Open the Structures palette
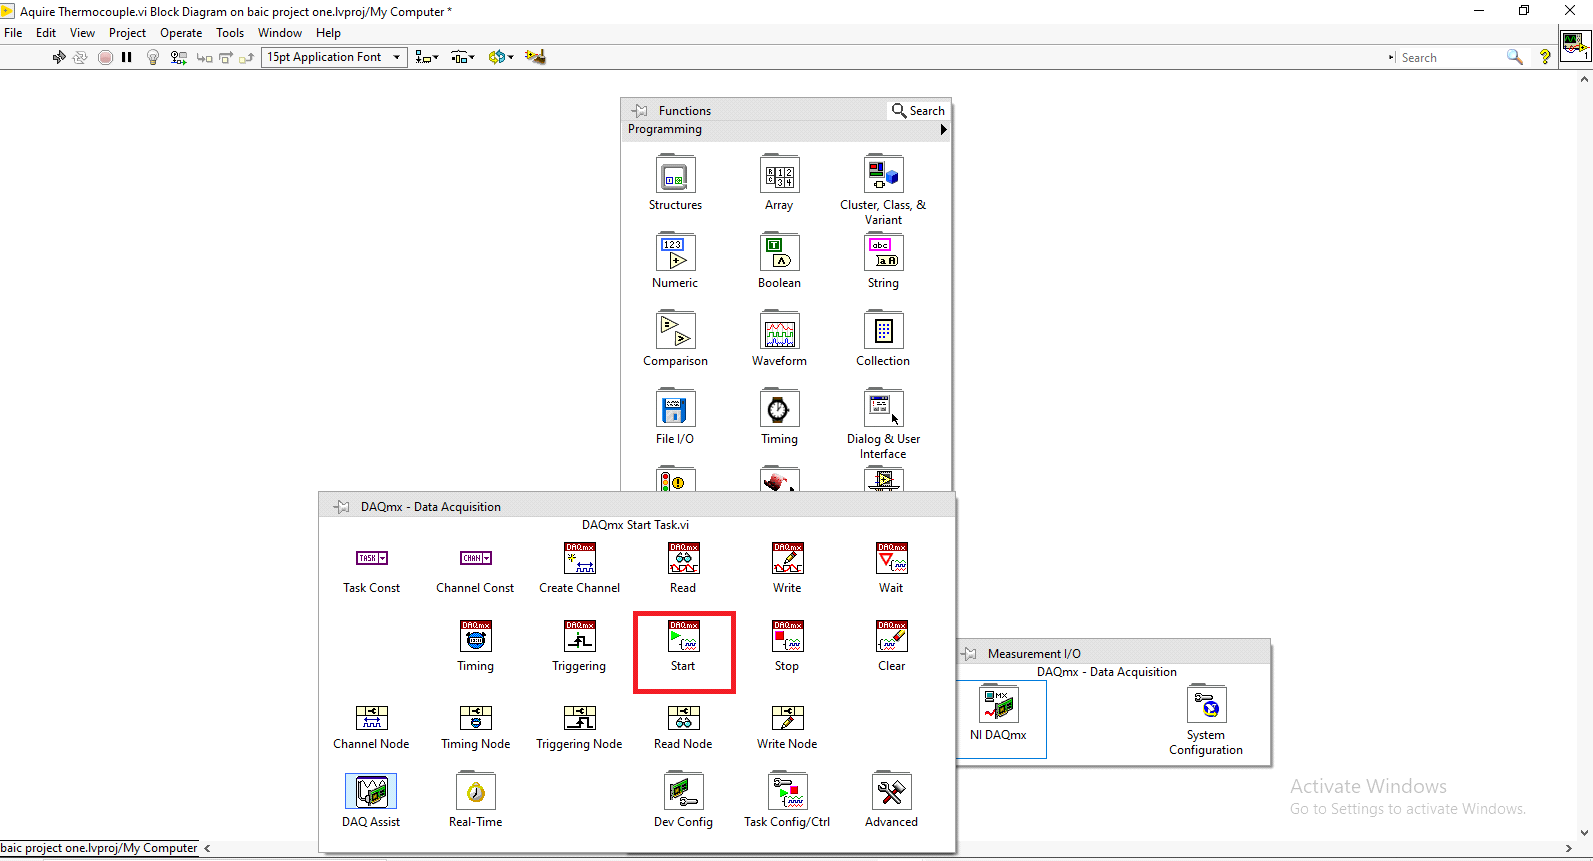The height and width of the screenshot is (861, 1593). point(675,175)
